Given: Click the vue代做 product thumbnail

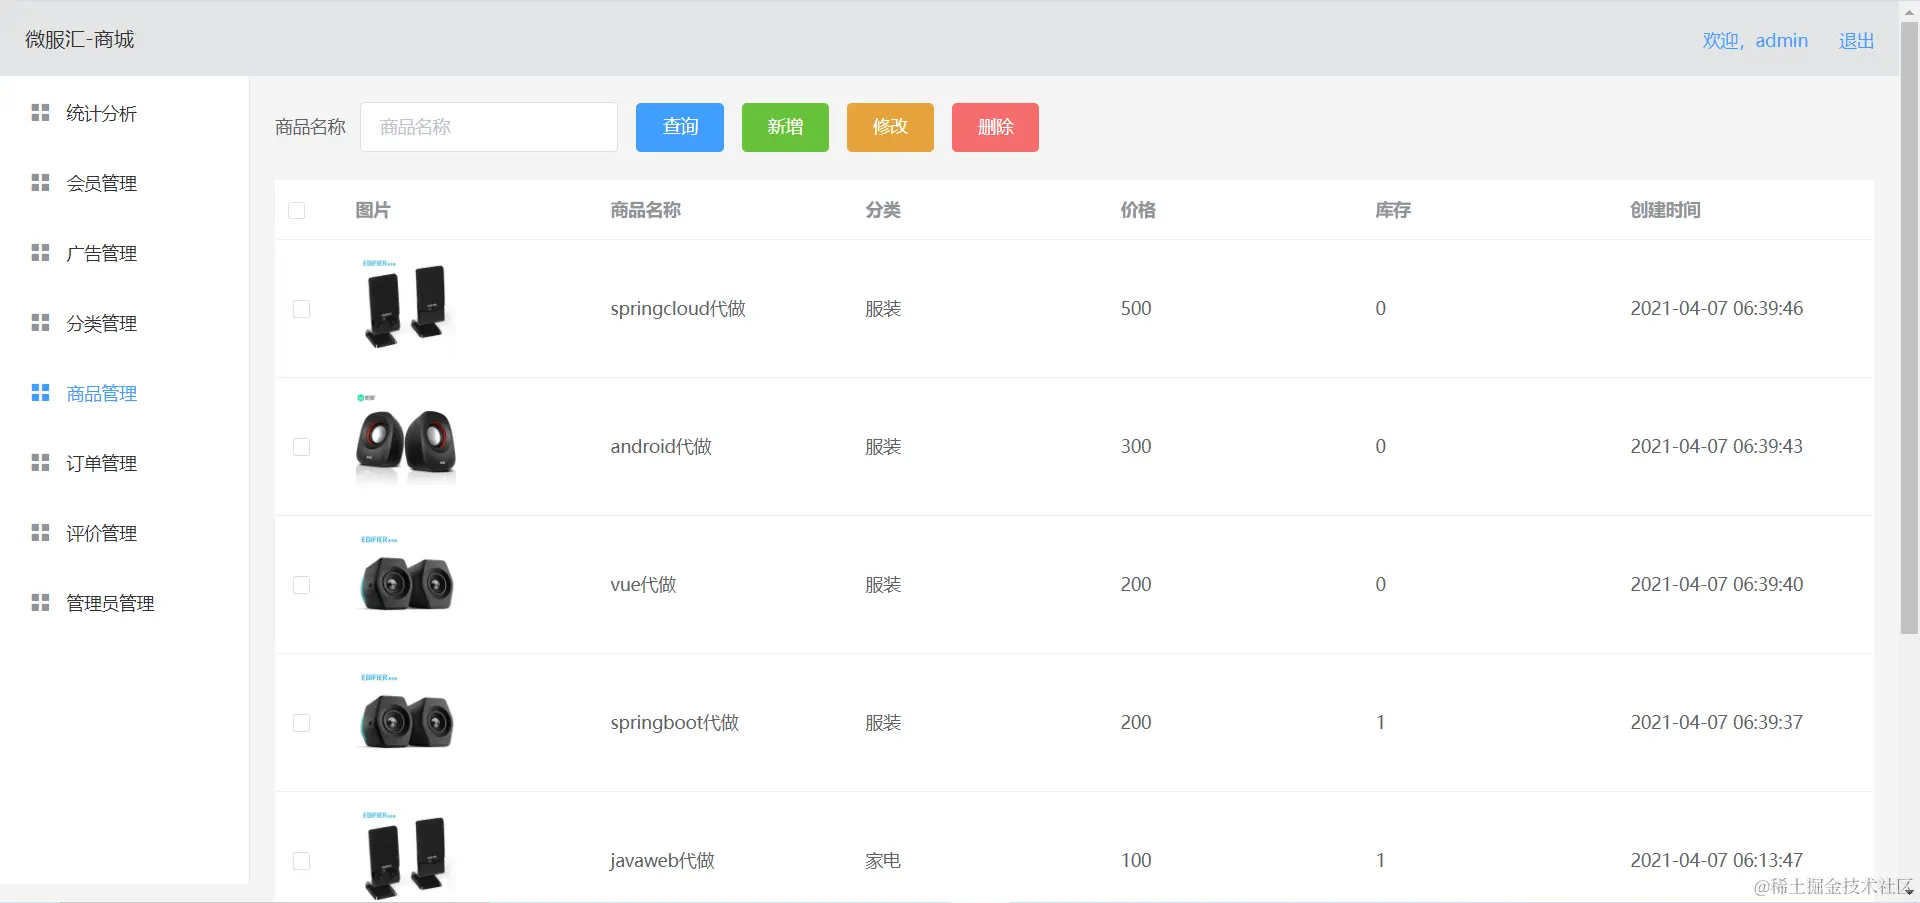Looking at the screenshot, I should pyautogui.click(x=406, y=578).
